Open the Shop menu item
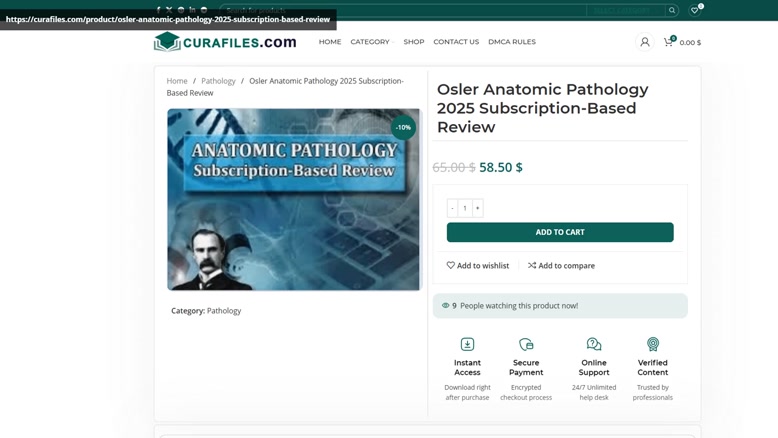 coord(414,42)
